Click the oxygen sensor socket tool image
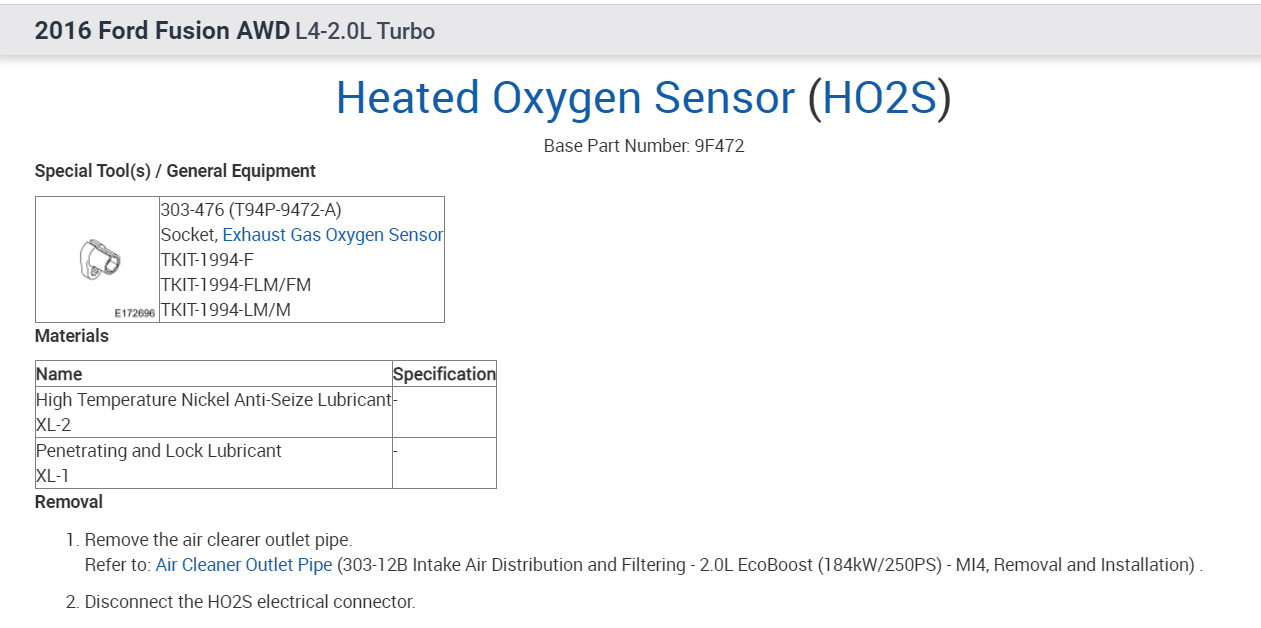1261x628 pixels. click(98, 259)
